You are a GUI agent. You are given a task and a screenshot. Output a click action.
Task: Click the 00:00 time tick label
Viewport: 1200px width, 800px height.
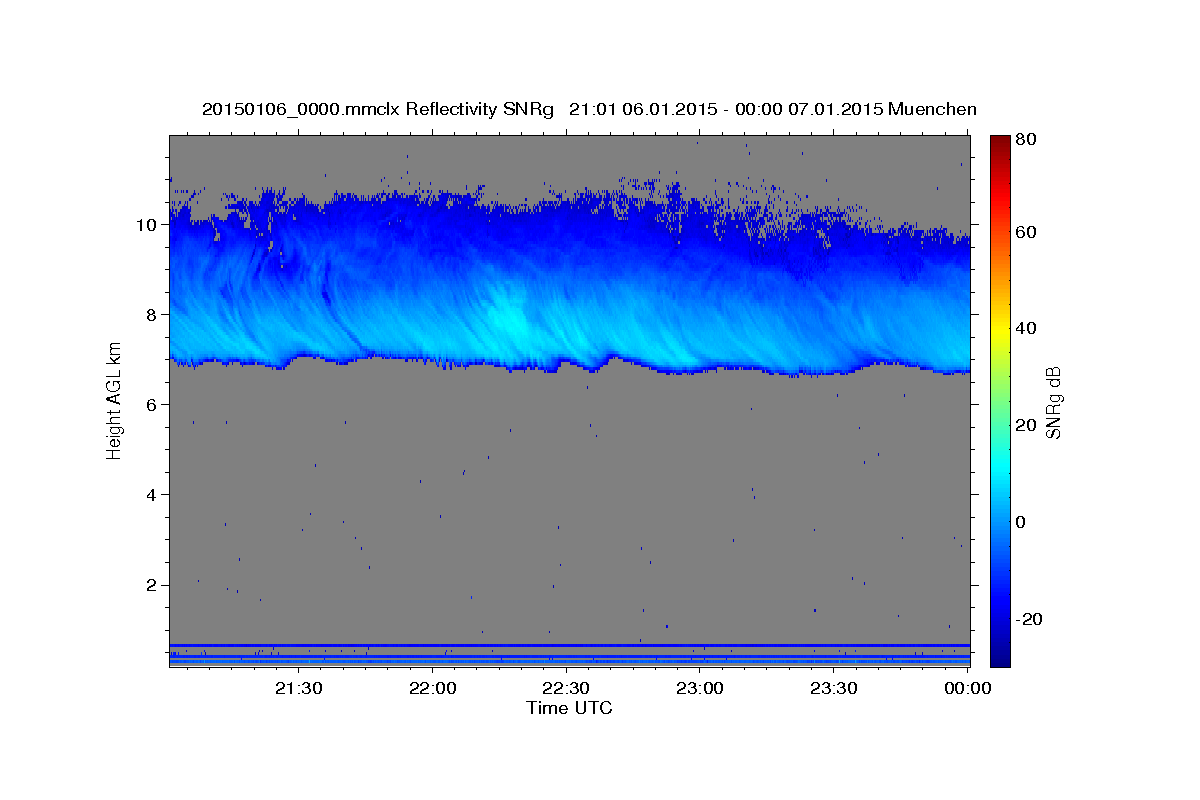tap(968, 688)
